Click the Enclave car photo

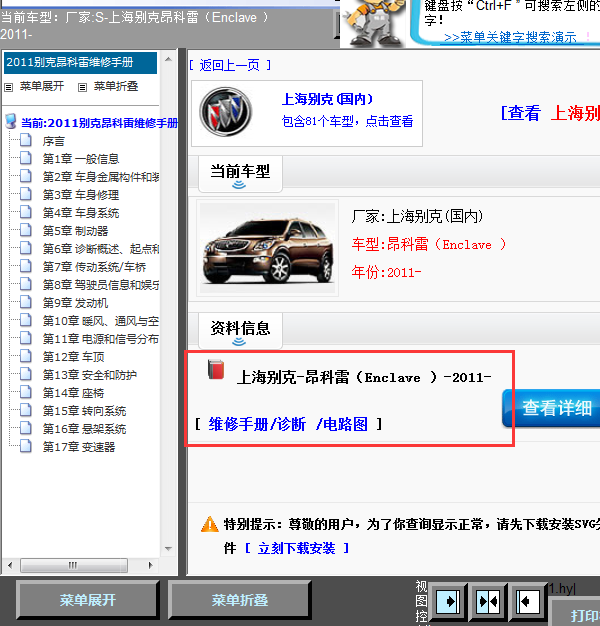(x=267, y=248)
